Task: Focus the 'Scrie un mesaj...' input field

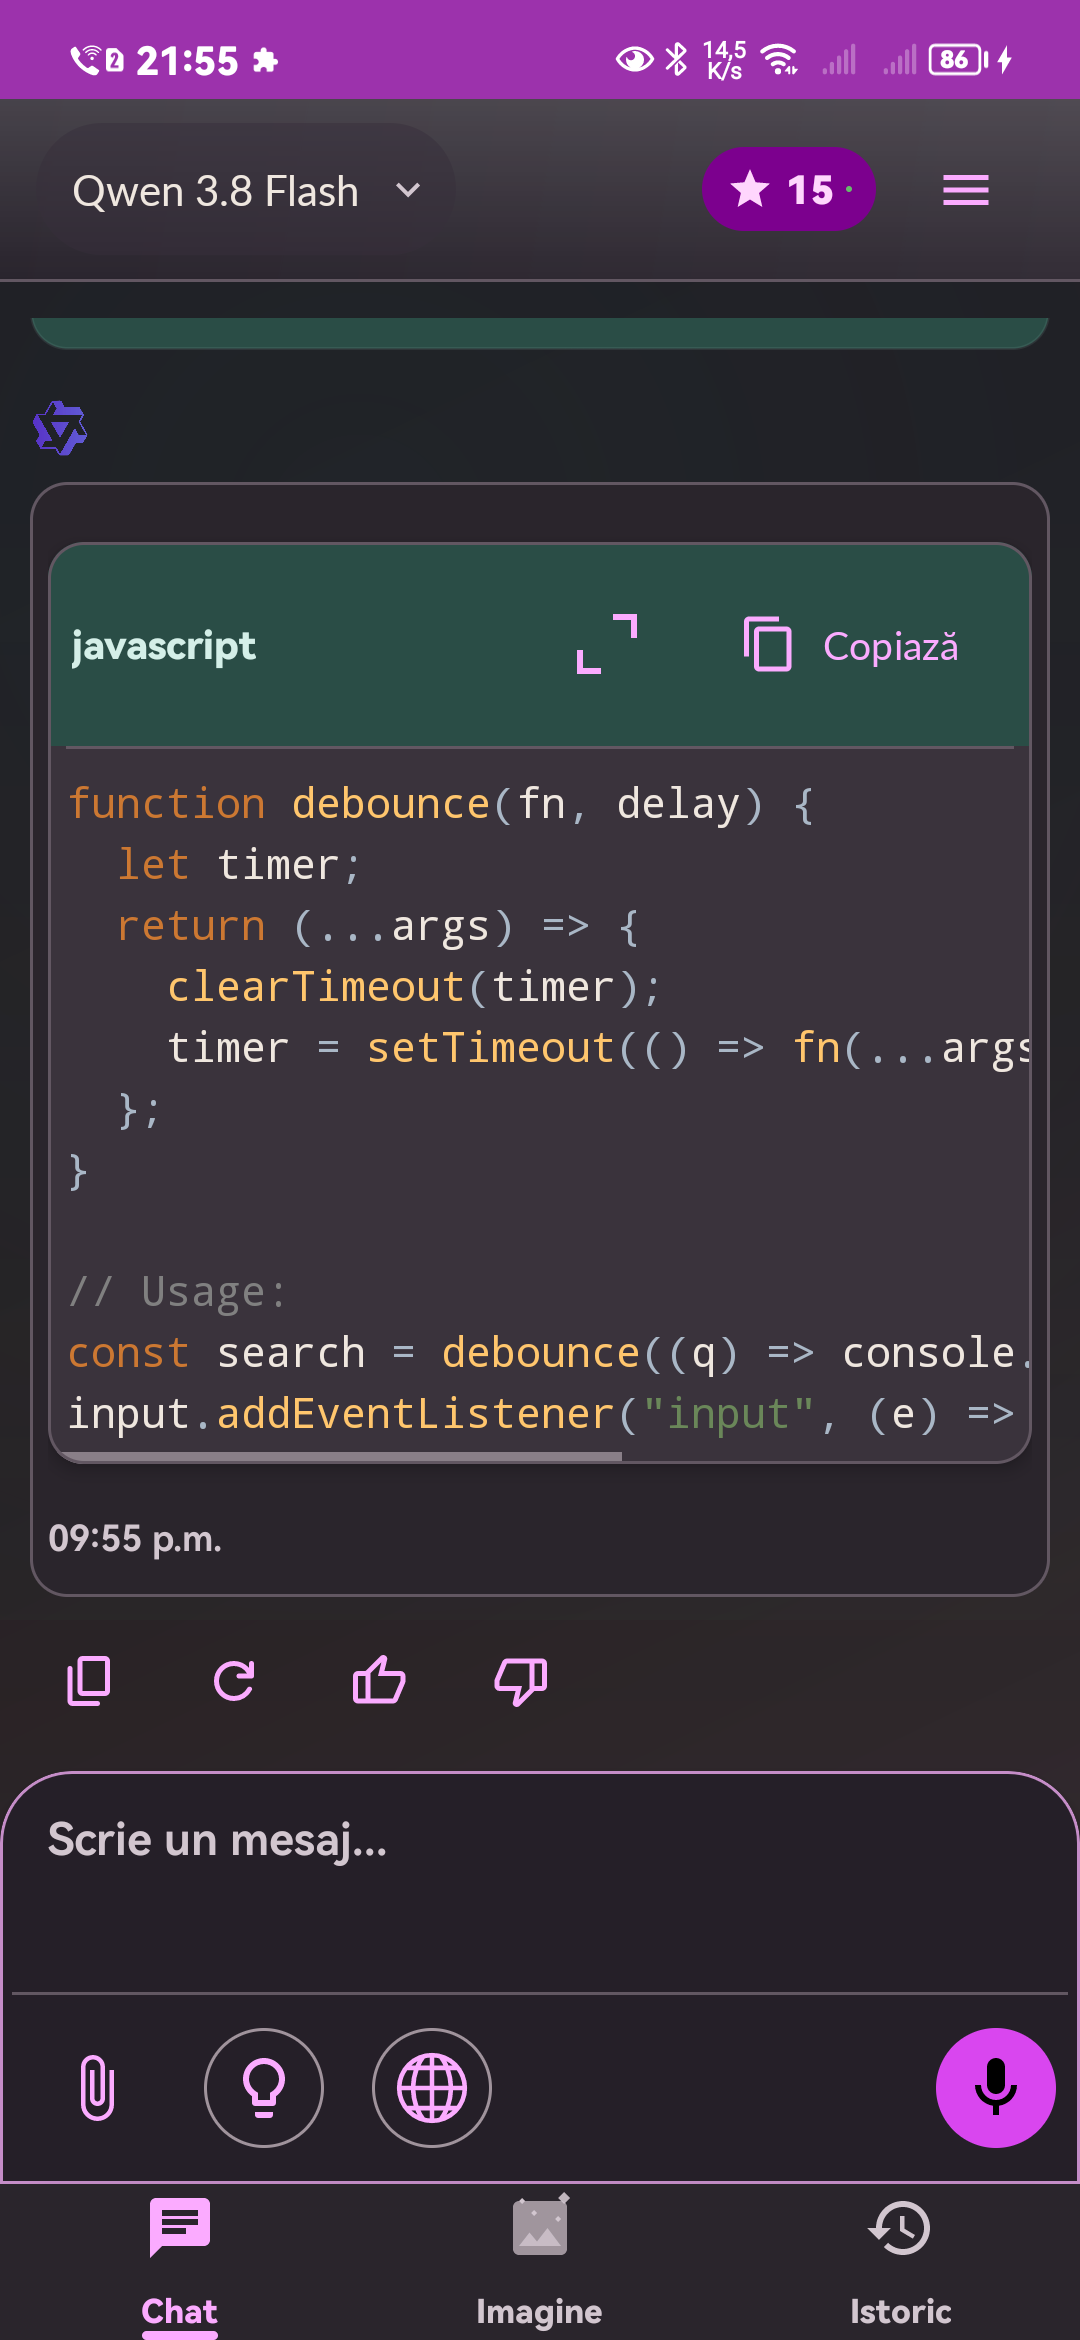Action: (540, 1882)
